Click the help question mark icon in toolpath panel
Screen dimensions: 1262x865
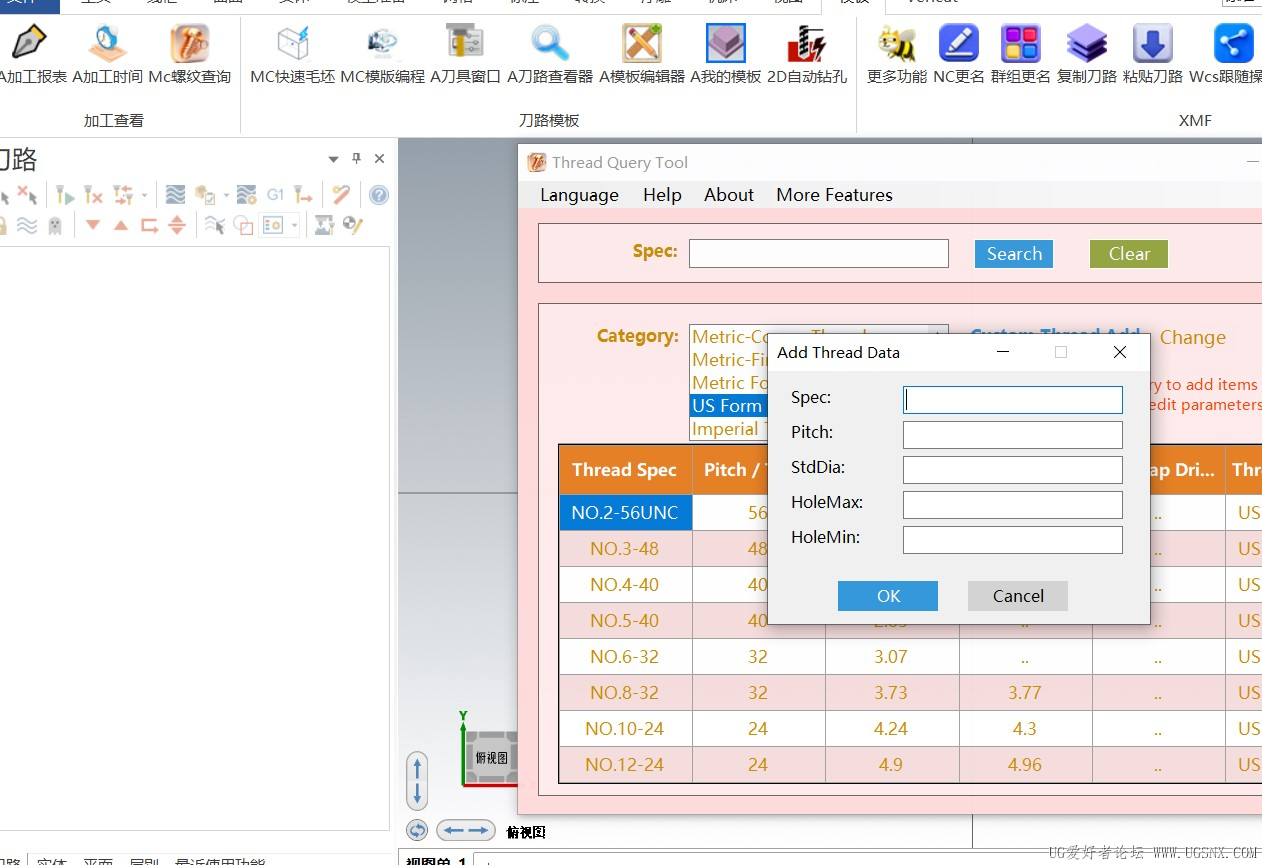(x=379, y=195)
